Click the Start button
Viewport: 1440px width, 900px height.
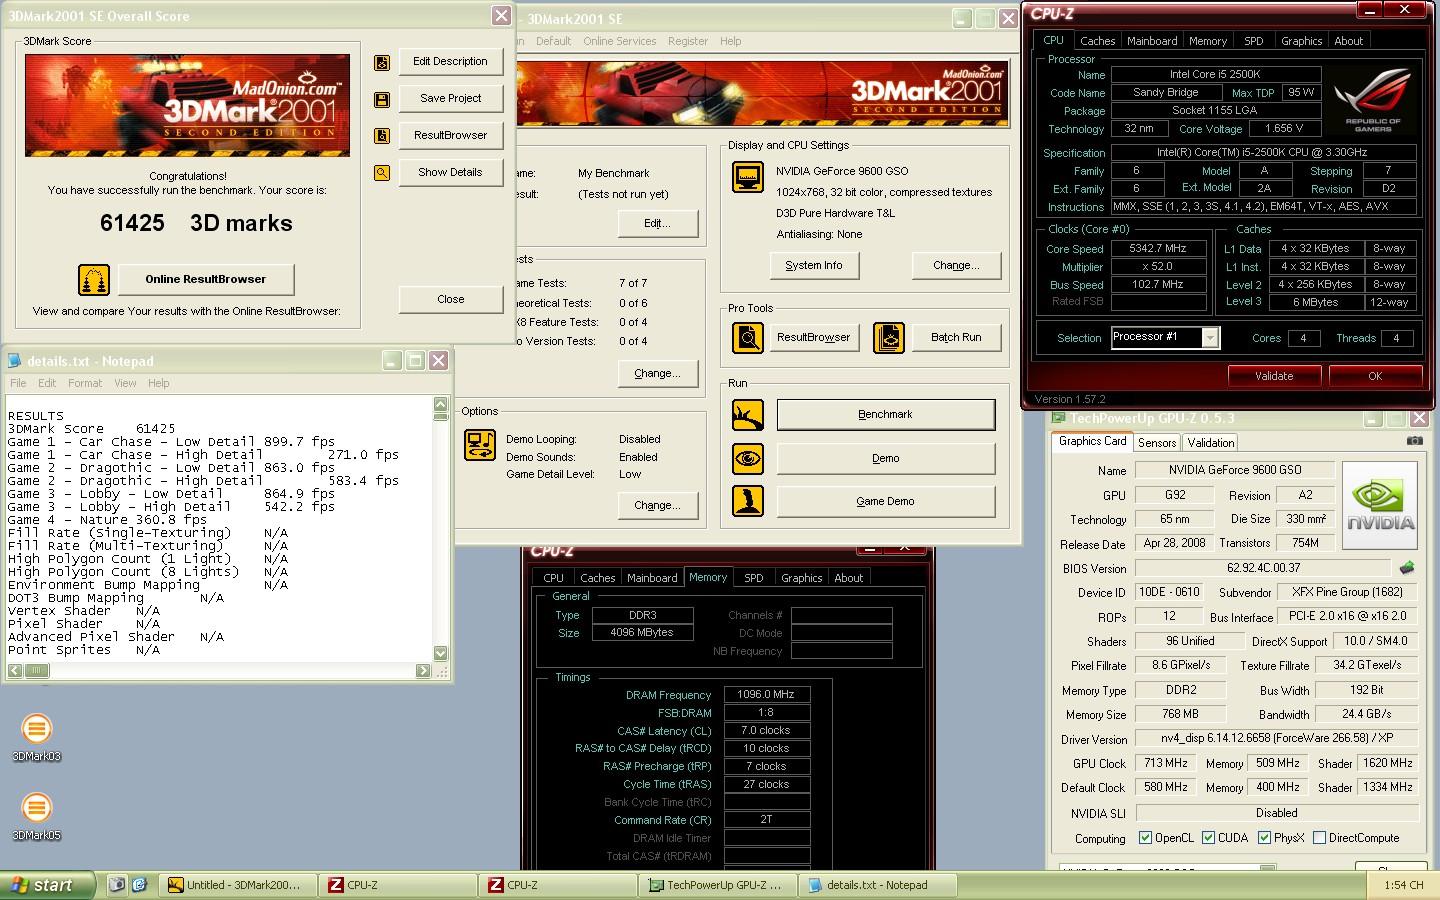[47, 885]
